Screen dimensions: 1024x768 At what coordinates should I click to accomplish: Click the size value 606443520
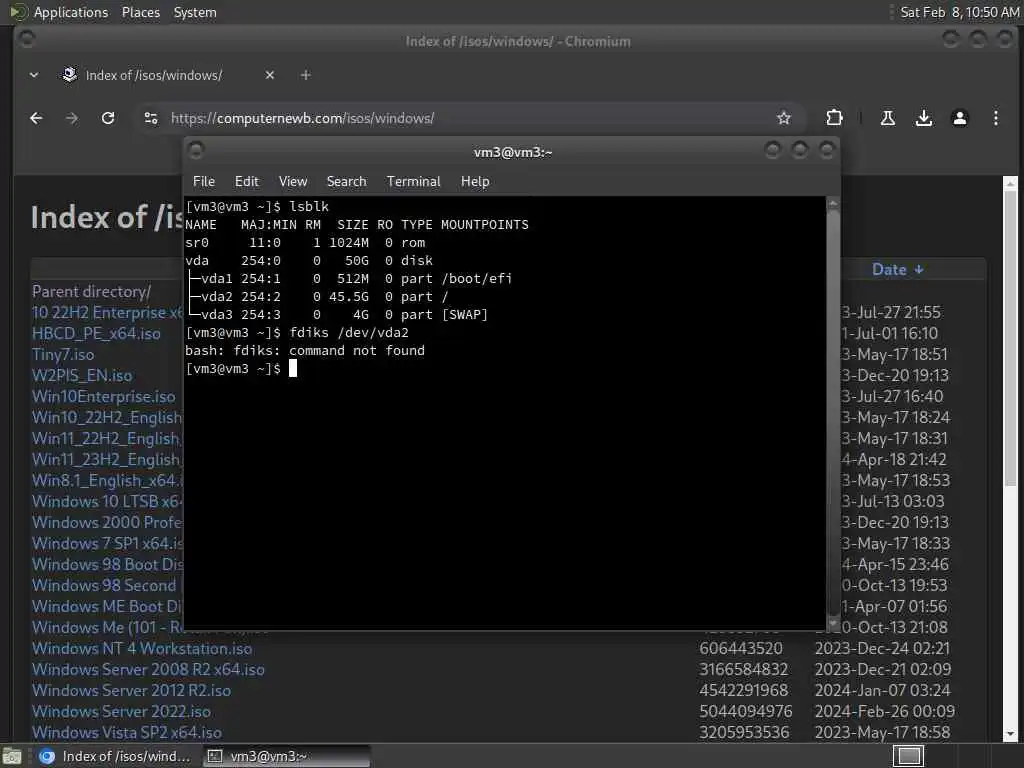pos(741,648)
